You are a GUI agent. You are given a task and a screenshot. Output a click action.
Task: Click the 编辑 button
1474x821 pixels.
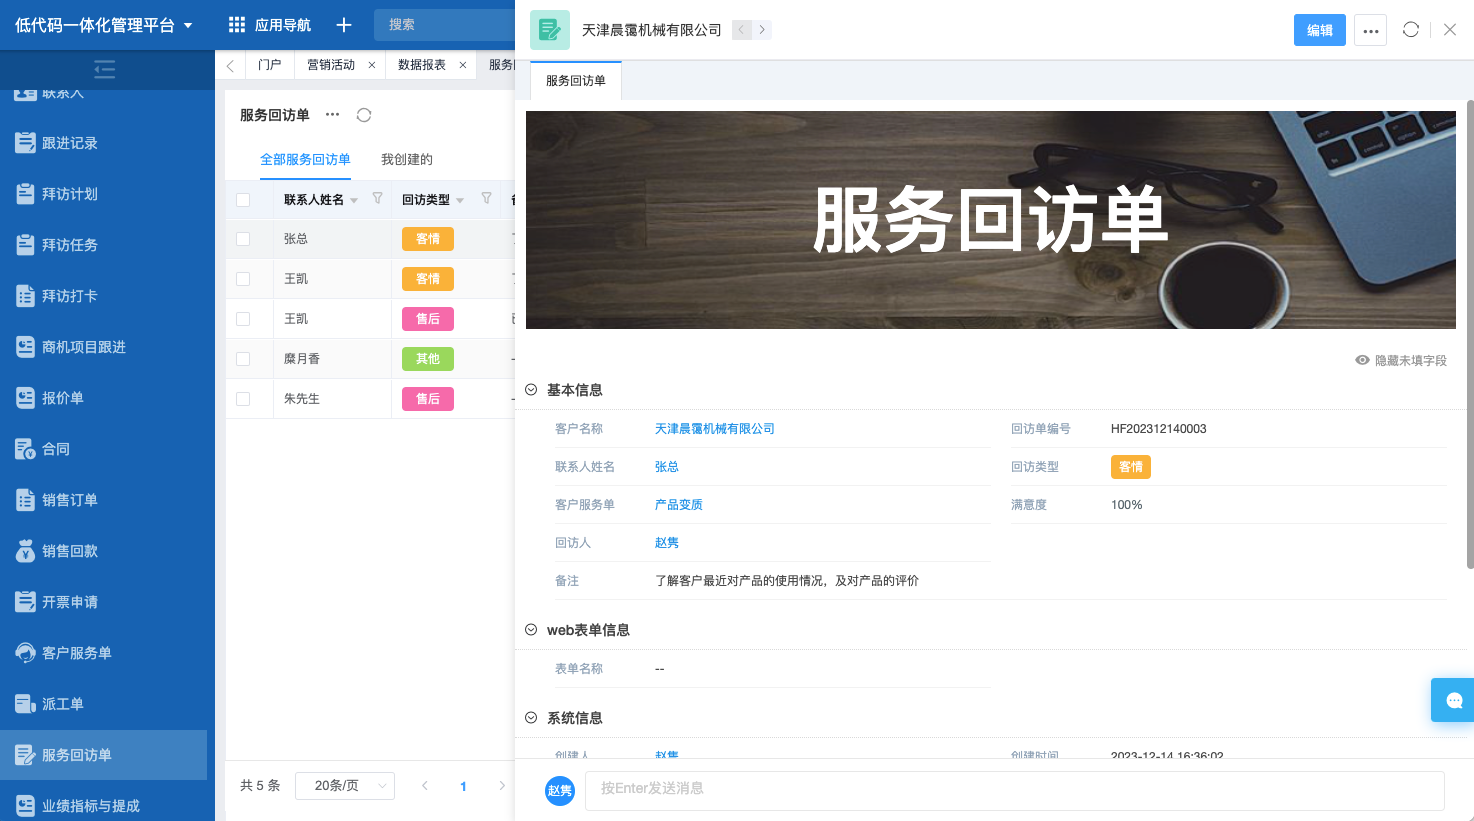point(1319,30)
